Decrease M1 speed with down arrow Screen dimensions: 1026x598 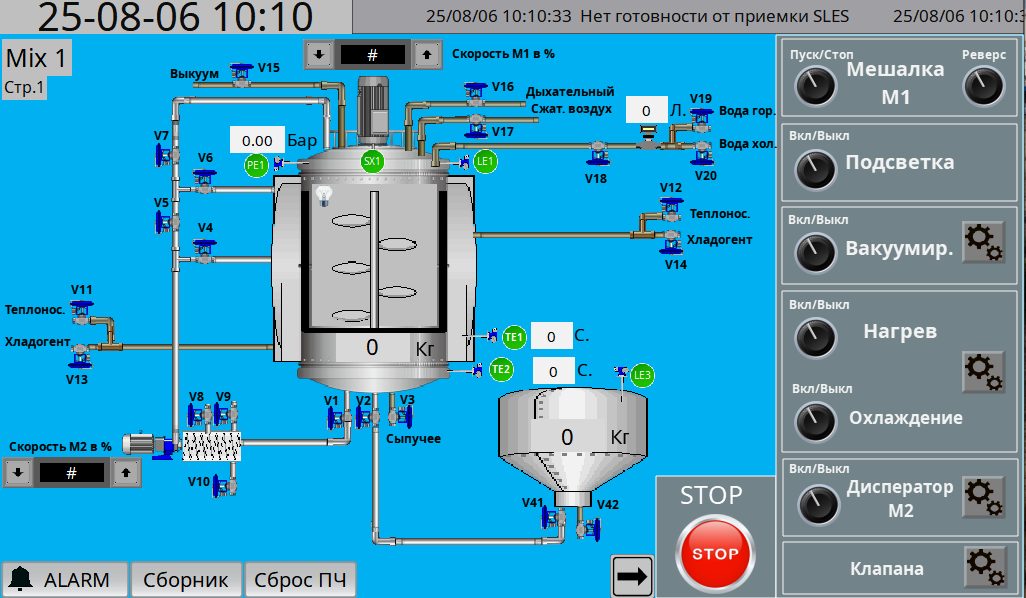point(317,54)
